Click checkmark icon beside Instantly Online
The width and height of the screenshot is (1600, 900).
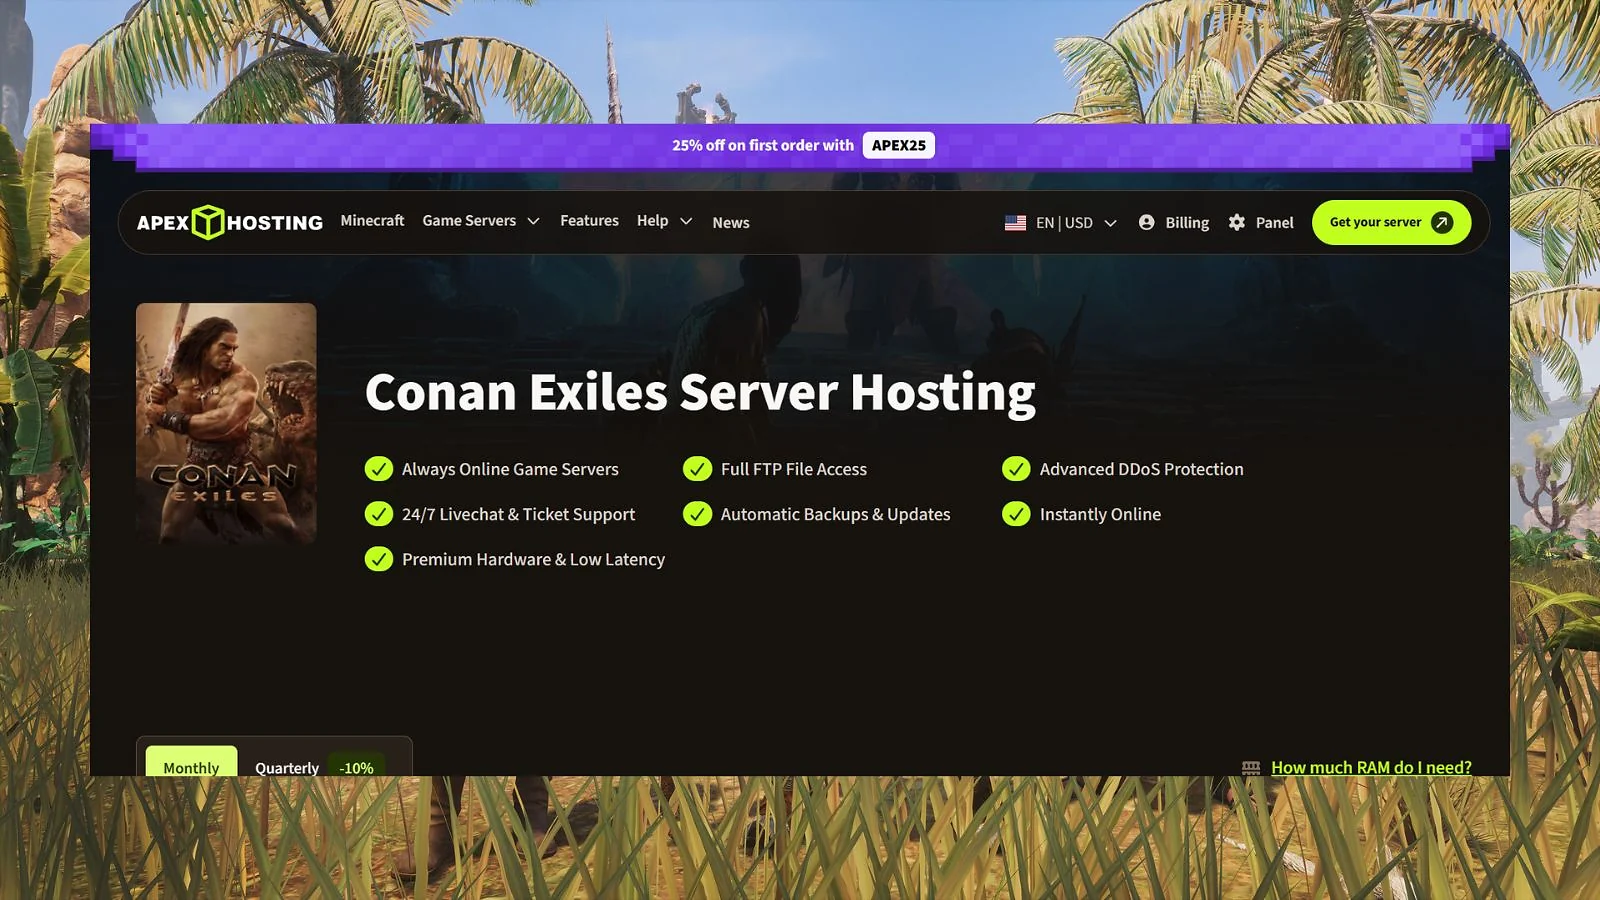point(1016,514)
